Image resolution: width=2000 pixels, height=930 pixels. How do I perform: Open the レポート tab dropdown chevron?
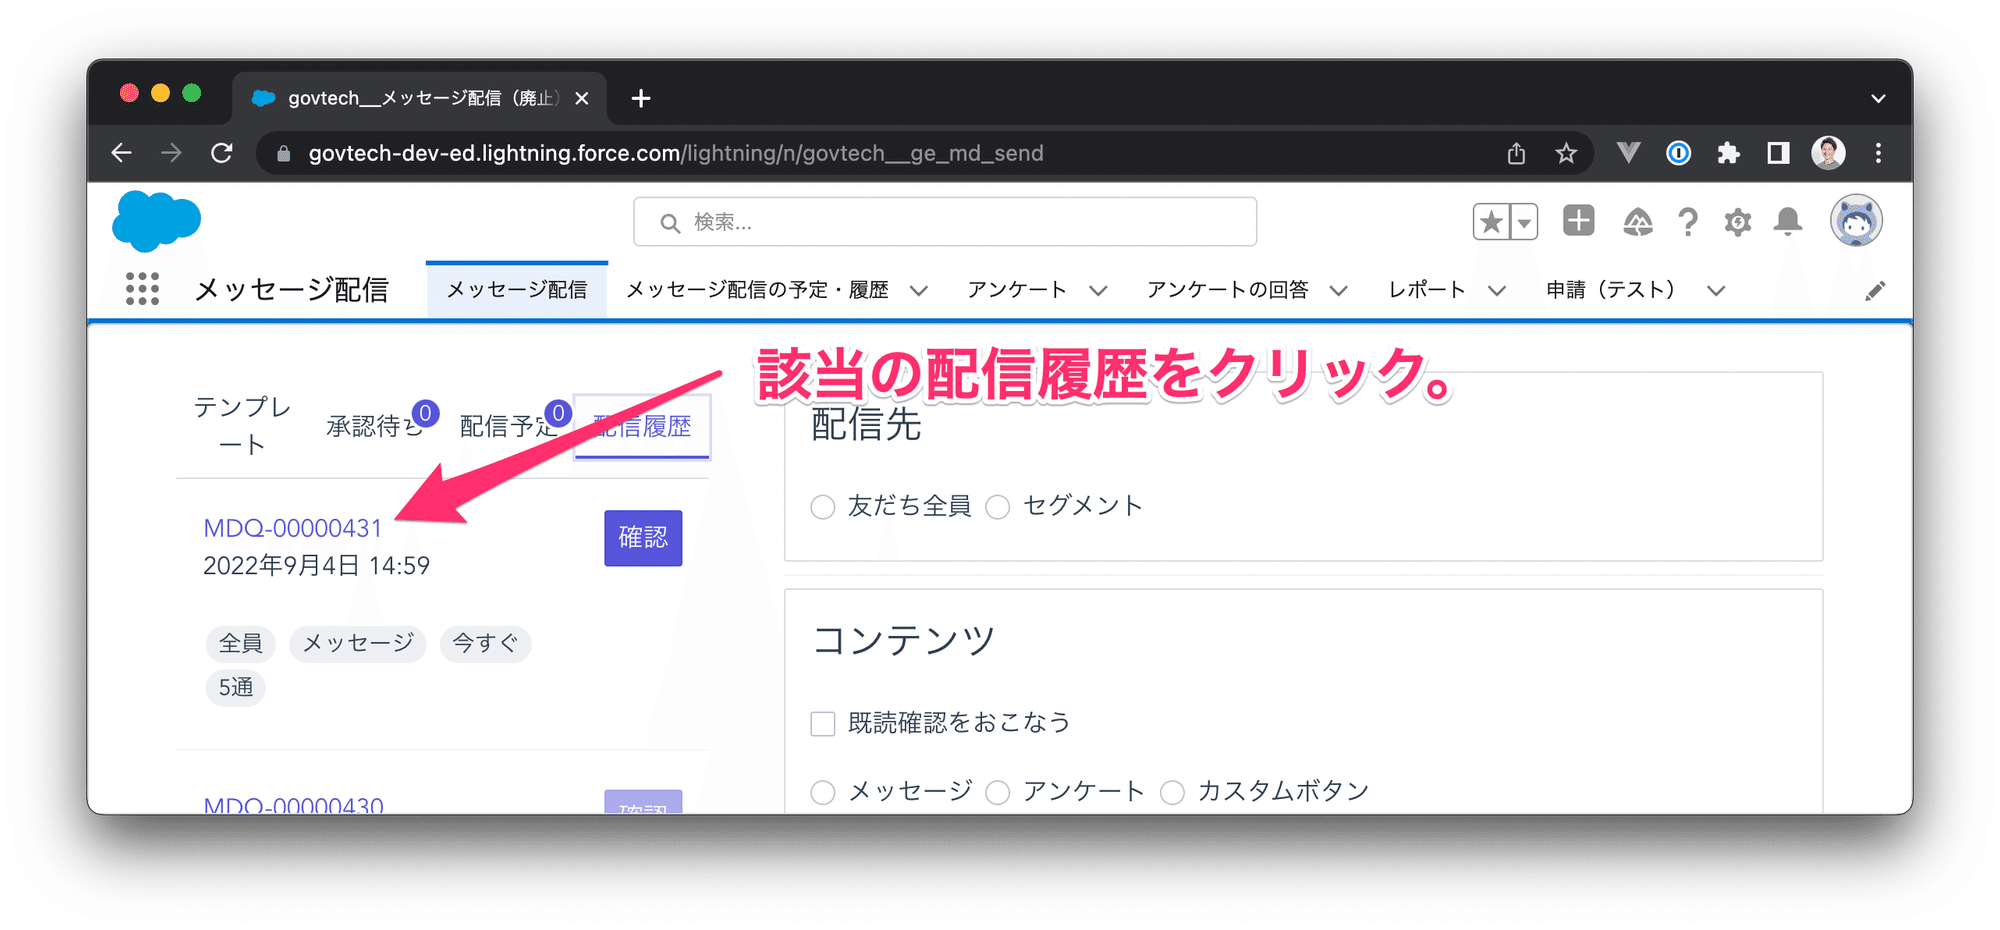click(1497, 291)
